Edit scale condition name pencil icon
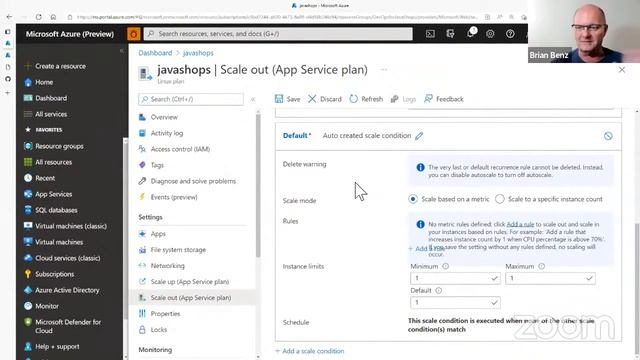640x360 pixels. 419,136
